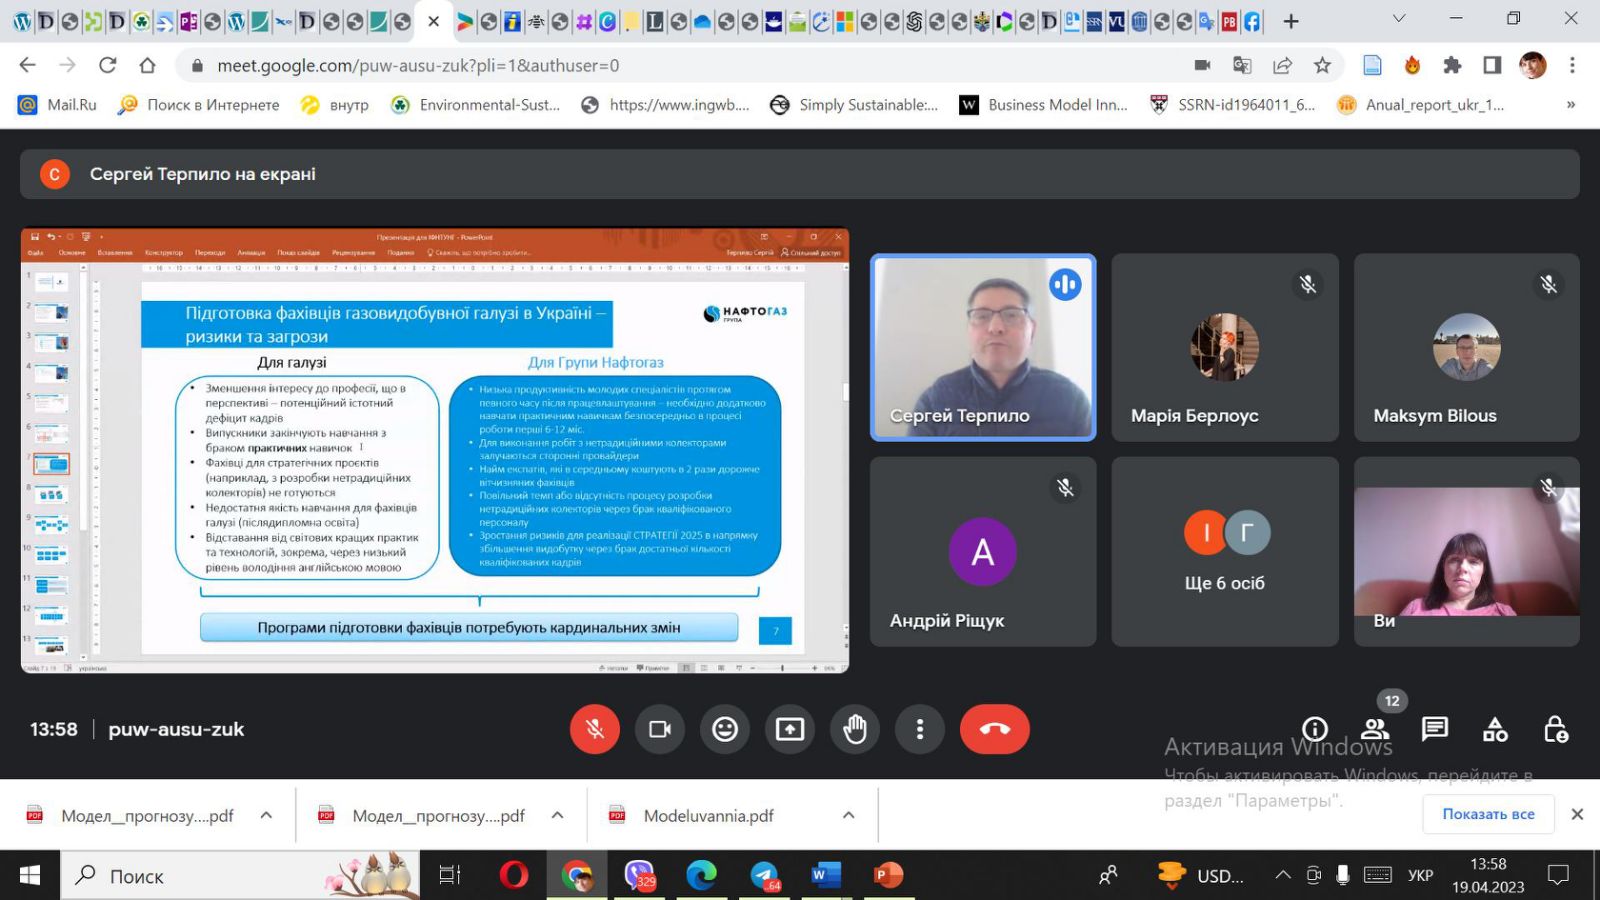Unmute the microphone in call controls
Image resolution: width=1600 pixels, height=900 pixels.
pyautogui.click(x=595, y=729)
